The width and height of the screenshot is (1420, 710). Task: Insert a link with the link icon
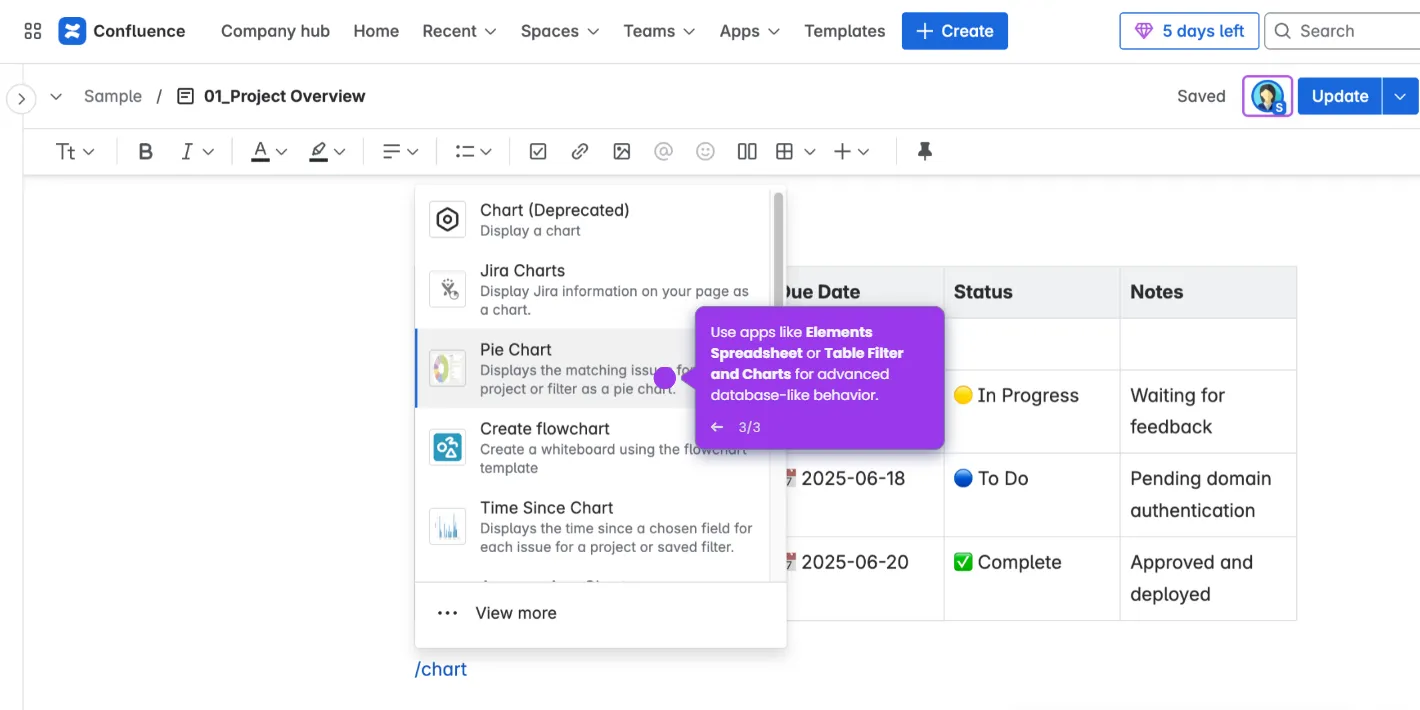pos(580,151)
